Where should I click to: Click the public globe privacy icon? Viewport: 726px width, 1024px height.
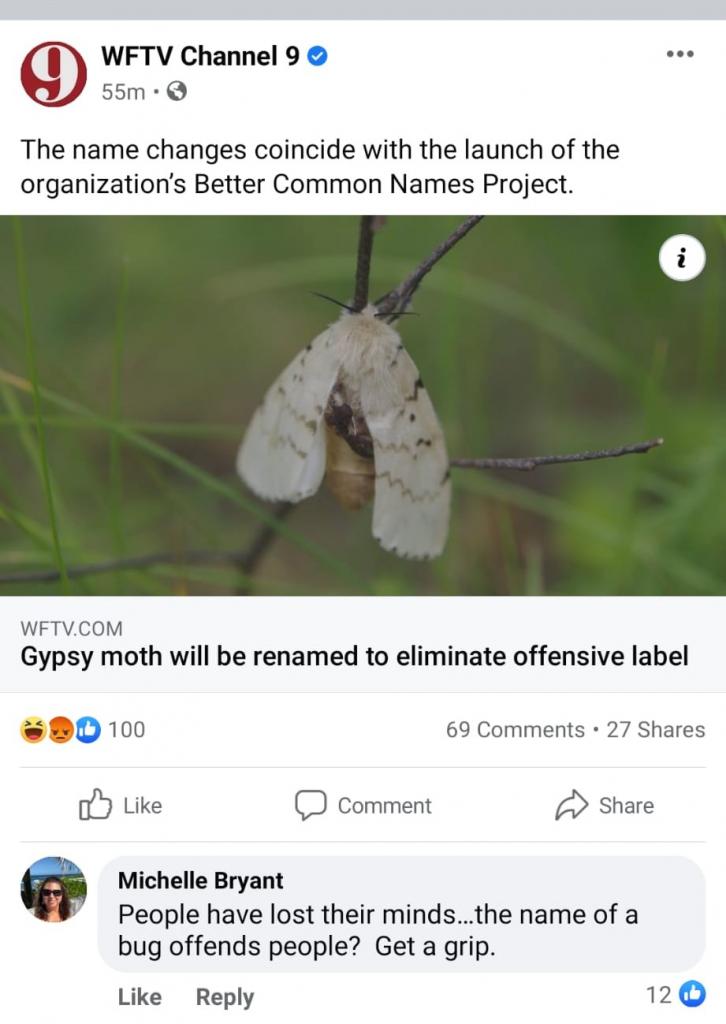176,92
